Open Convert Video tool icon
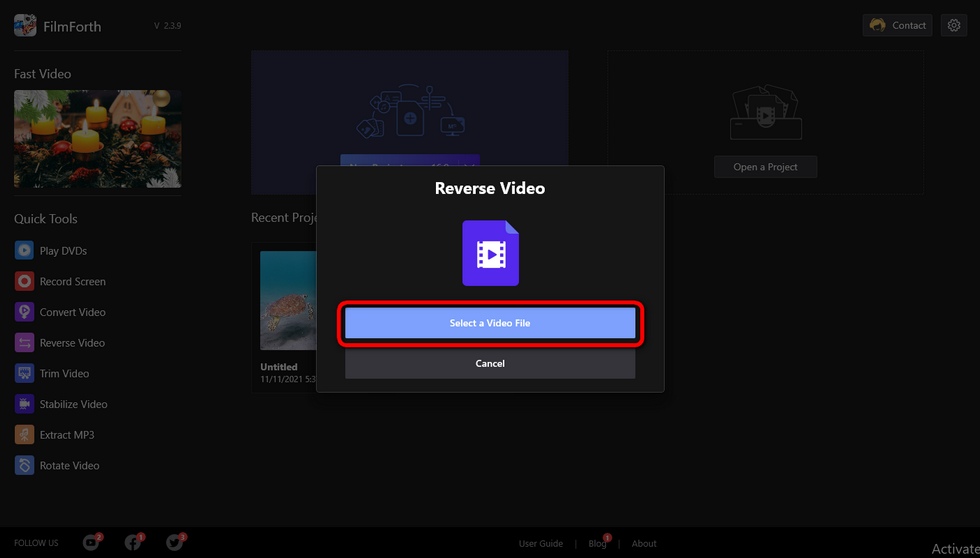Image resolution: width=980 pixels, height=558 pixels. tap(24, 312)
